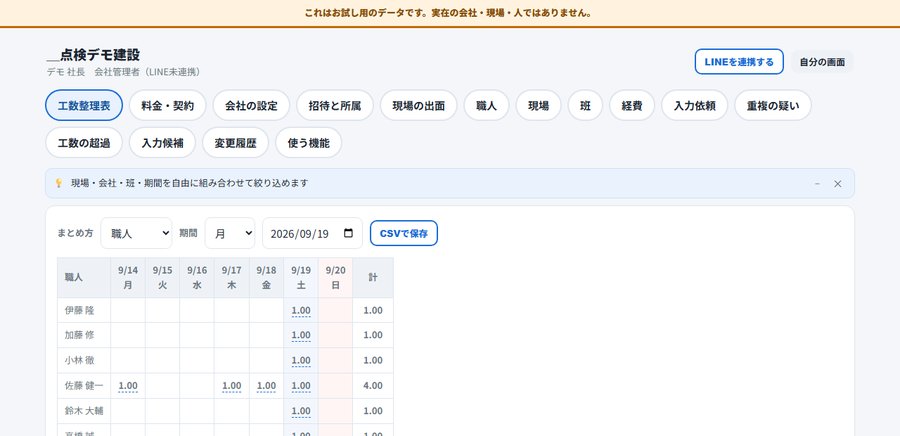This screenshot has height=436, width=900.
Task: Click 加藤 修's 9/19 value 1.00
Action: pyautogui.click(x=301, y=335)
